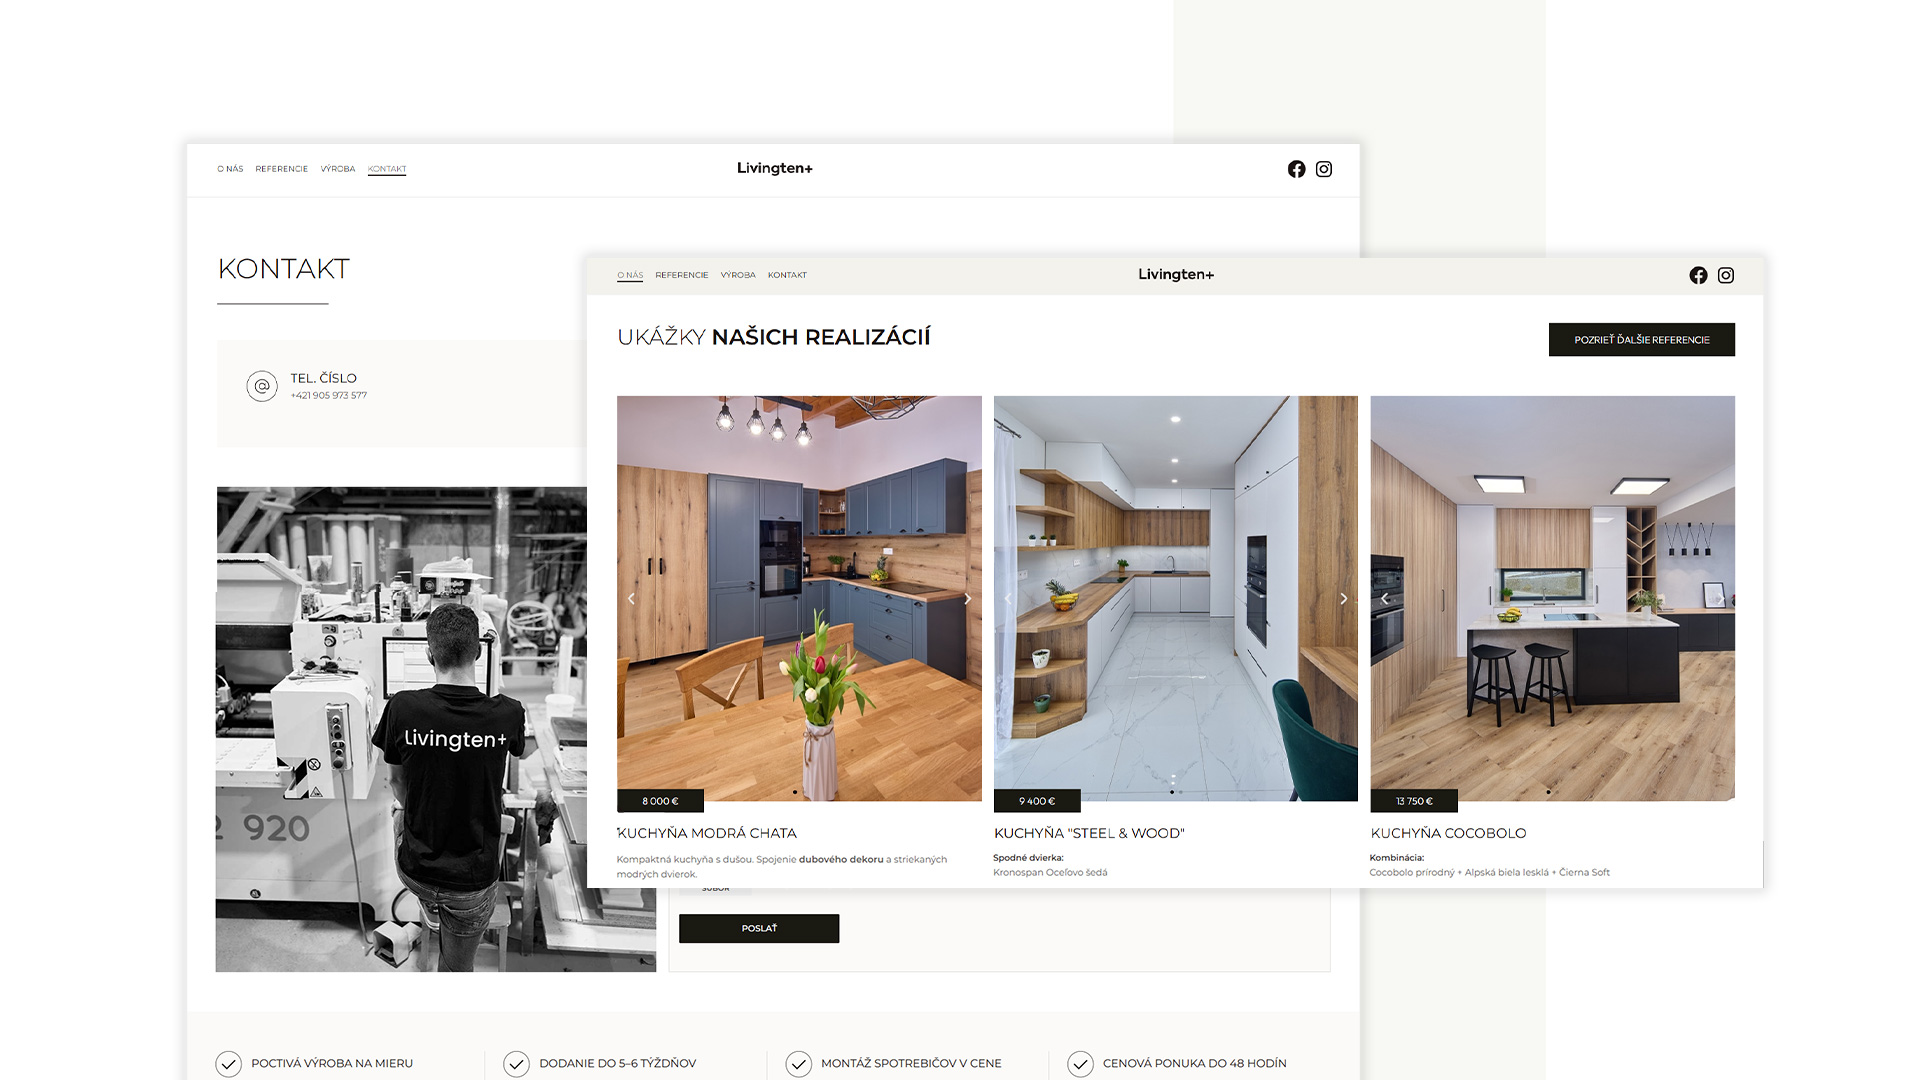Click checkmark icon next to Dodanie do 5-6 týždňov
Image resolution: width=1920 pixels, height=1080 pixels.
click(516, 1063)
